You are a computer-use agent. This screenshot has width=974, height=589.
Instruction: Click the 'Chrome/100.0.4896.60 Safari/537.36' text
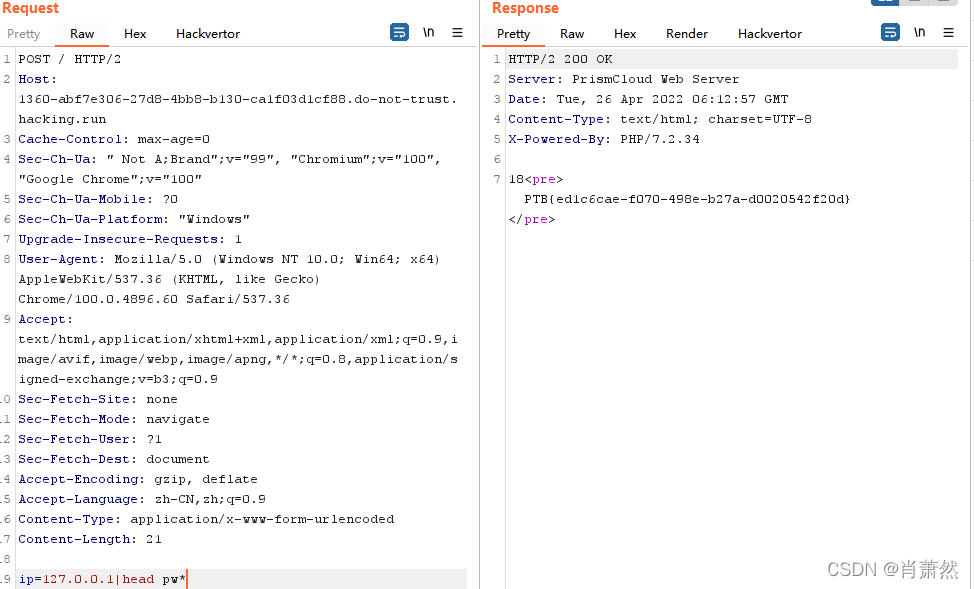[x=153, y=299]
